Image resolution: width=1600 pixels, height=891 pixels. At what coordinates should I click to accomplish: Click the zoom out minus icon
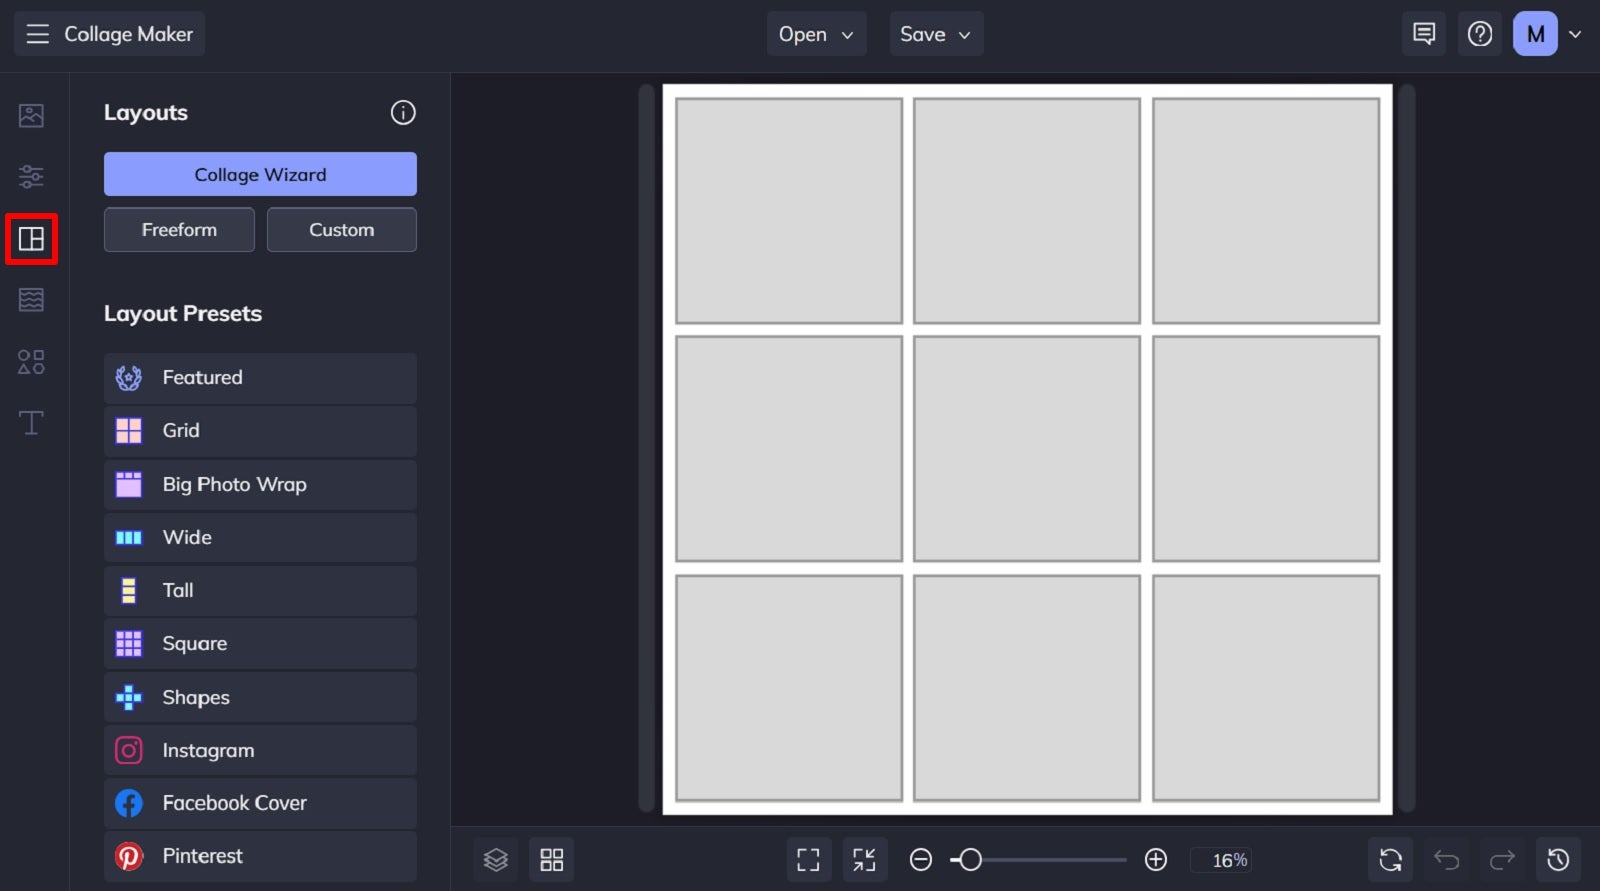pos(921,860)
